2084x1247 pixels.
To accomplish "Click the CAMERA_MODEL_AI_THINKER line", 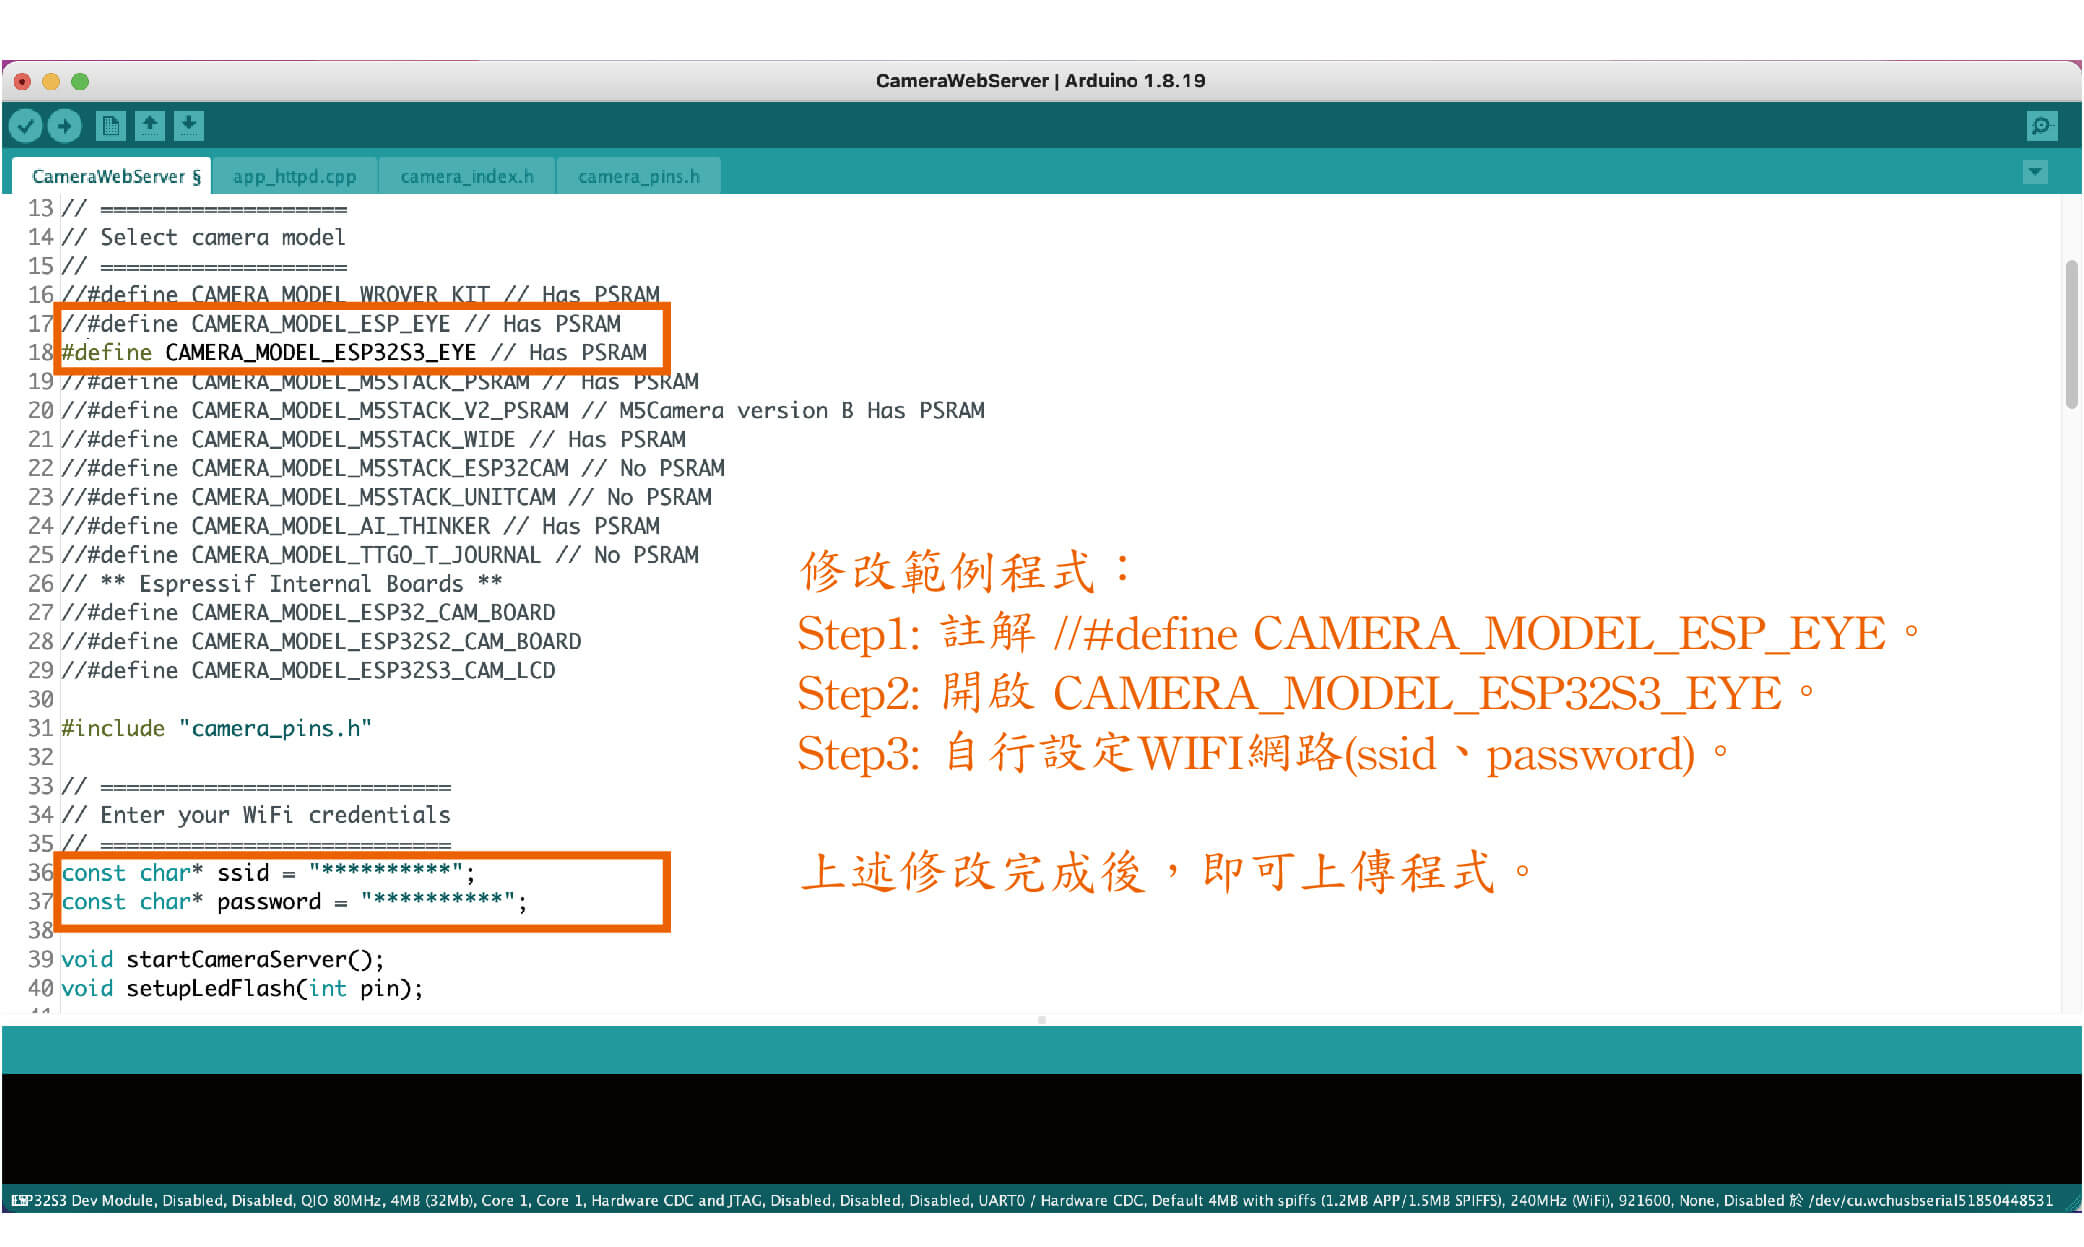I will pyautogui.click(x=360, y=526).
